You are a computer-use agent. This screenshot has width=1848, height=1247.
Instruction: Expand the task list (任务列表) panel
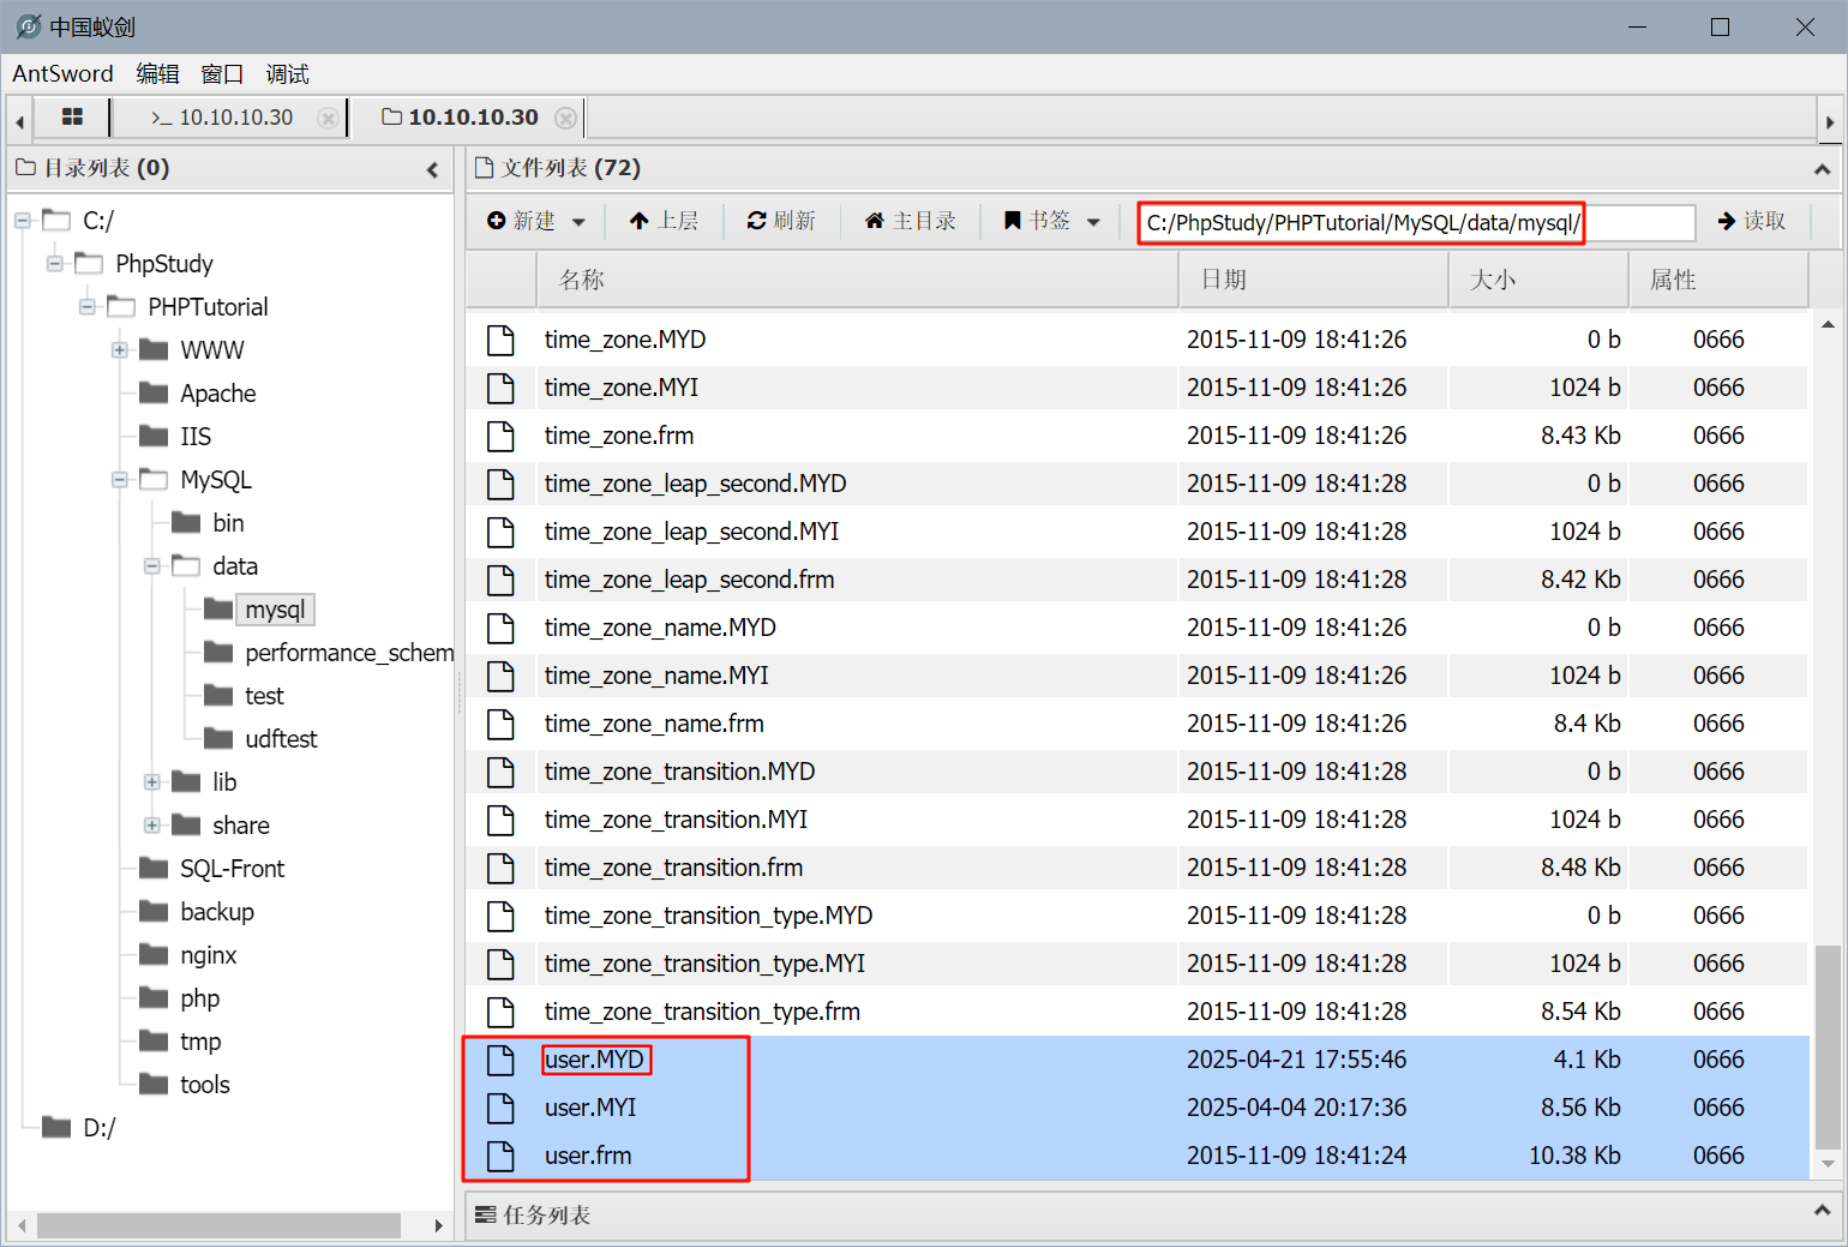click(x=1821, y=1212)
